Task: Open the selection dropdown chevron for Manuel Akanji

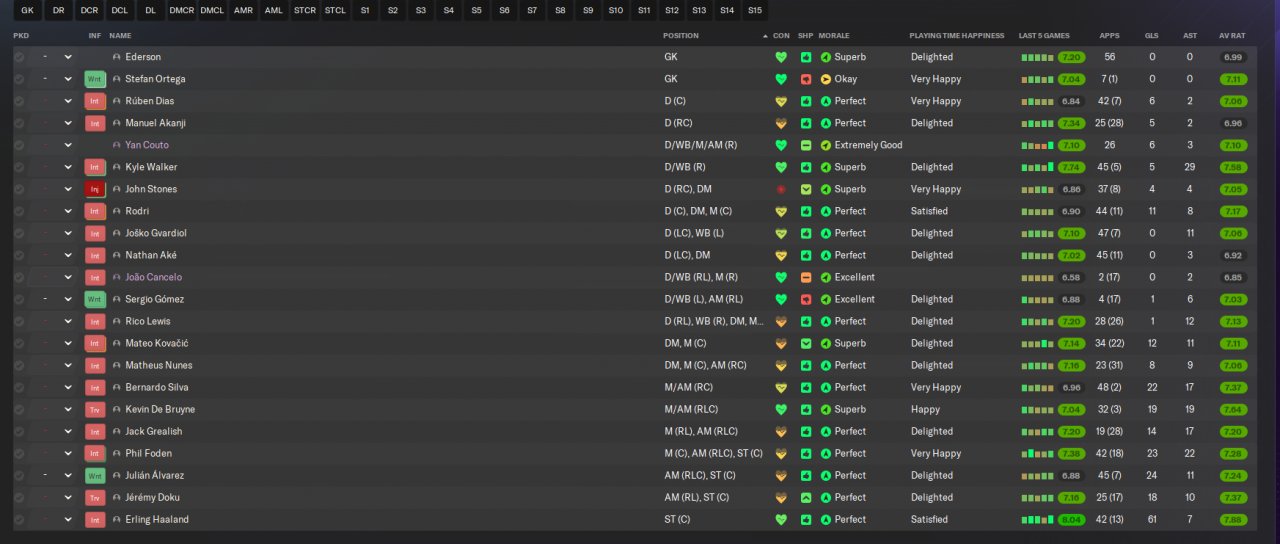Action: (x=68, y=123)
